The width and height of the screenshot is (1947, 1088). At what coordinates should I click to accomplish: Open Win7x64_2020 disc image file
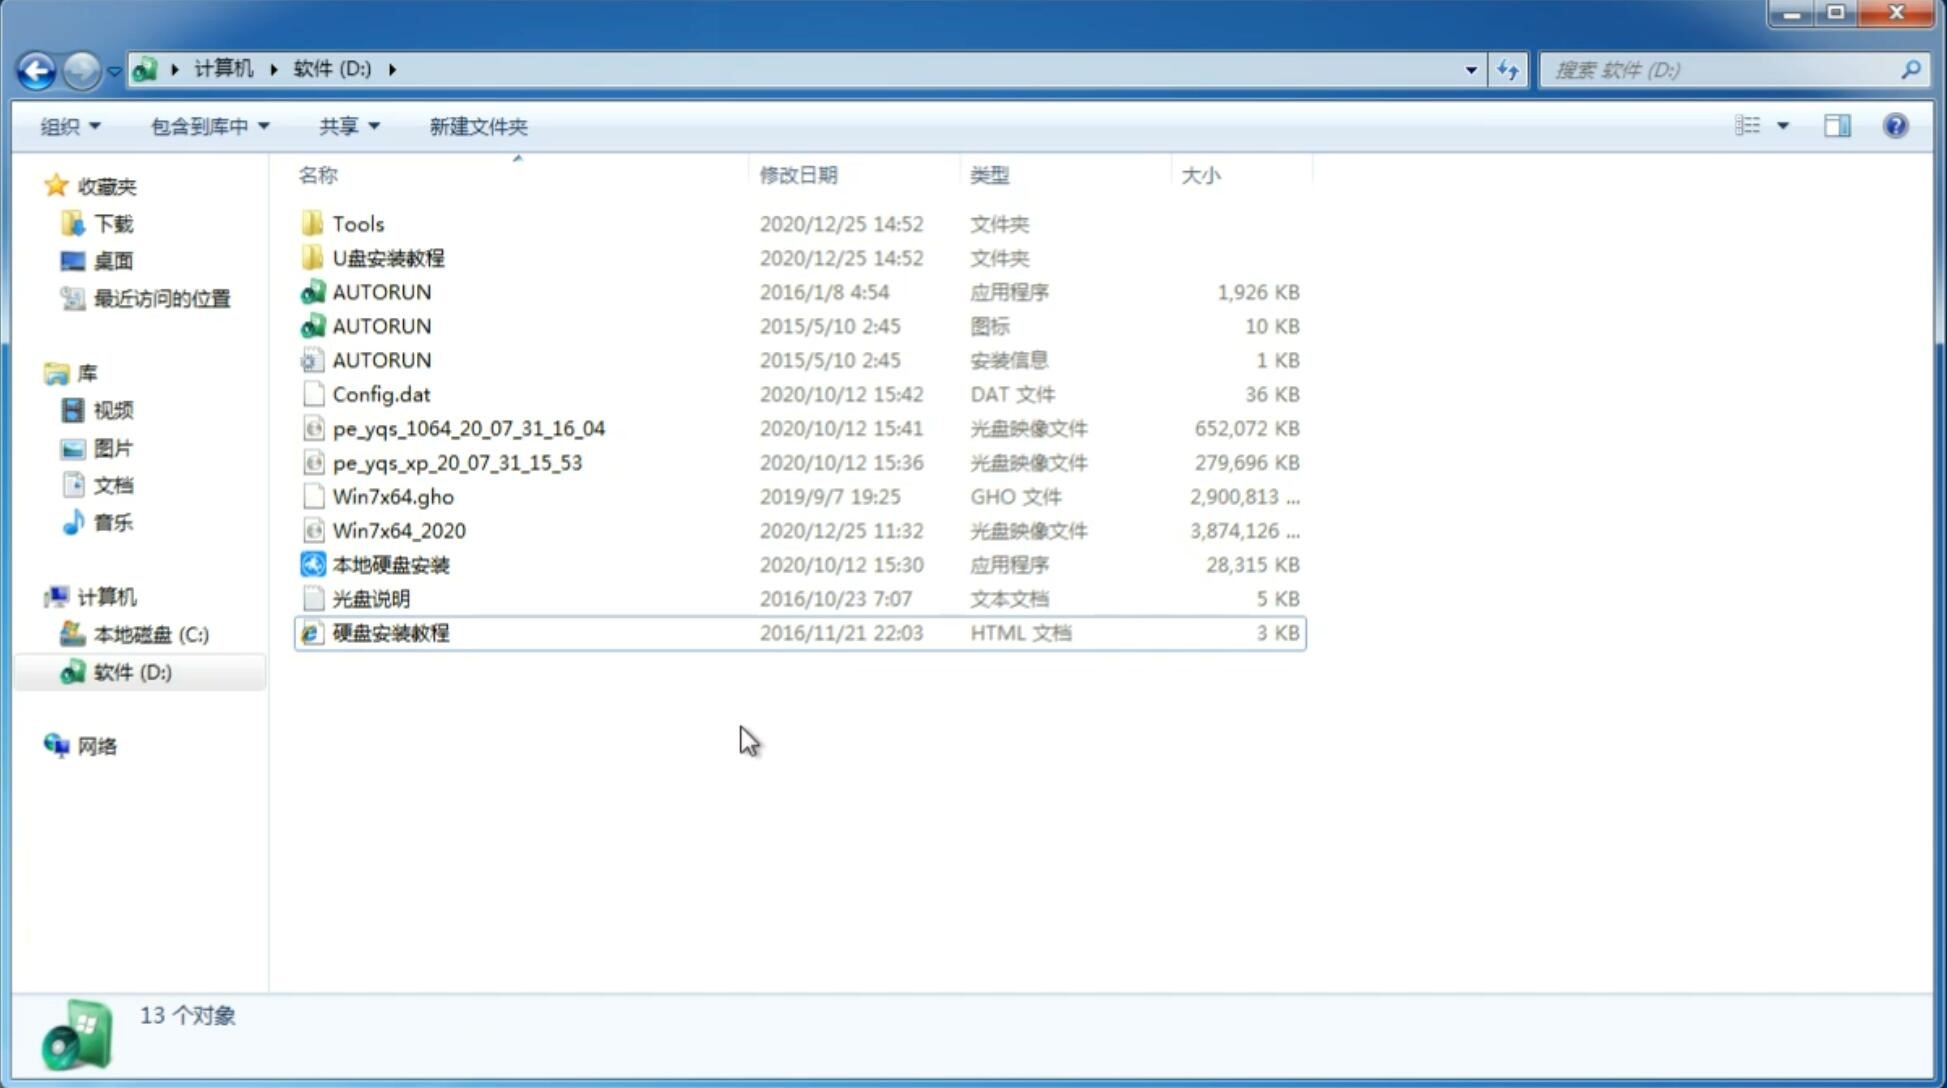(x=398, y=531)
